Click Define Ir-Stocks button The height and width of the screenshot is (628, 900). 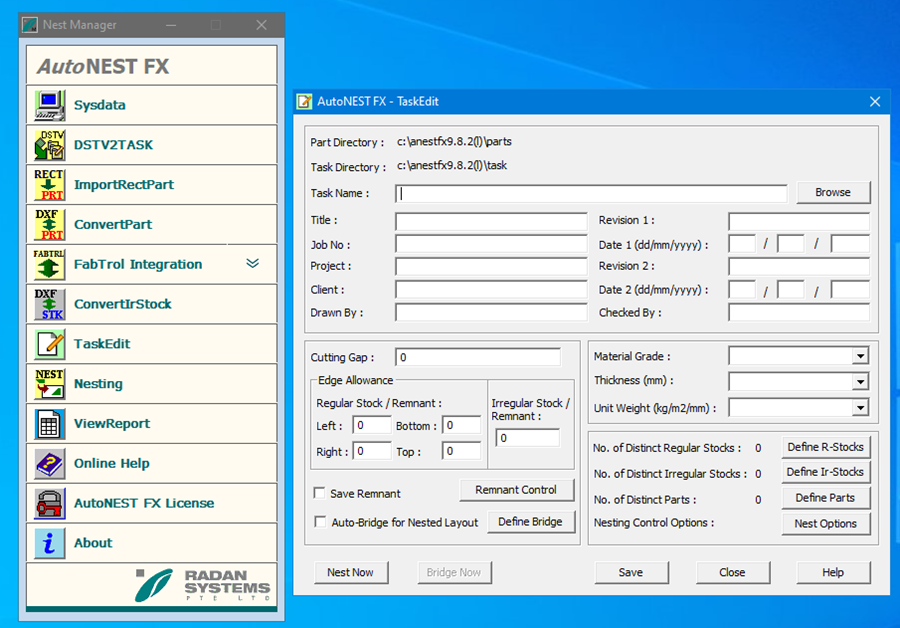[825, 472]
